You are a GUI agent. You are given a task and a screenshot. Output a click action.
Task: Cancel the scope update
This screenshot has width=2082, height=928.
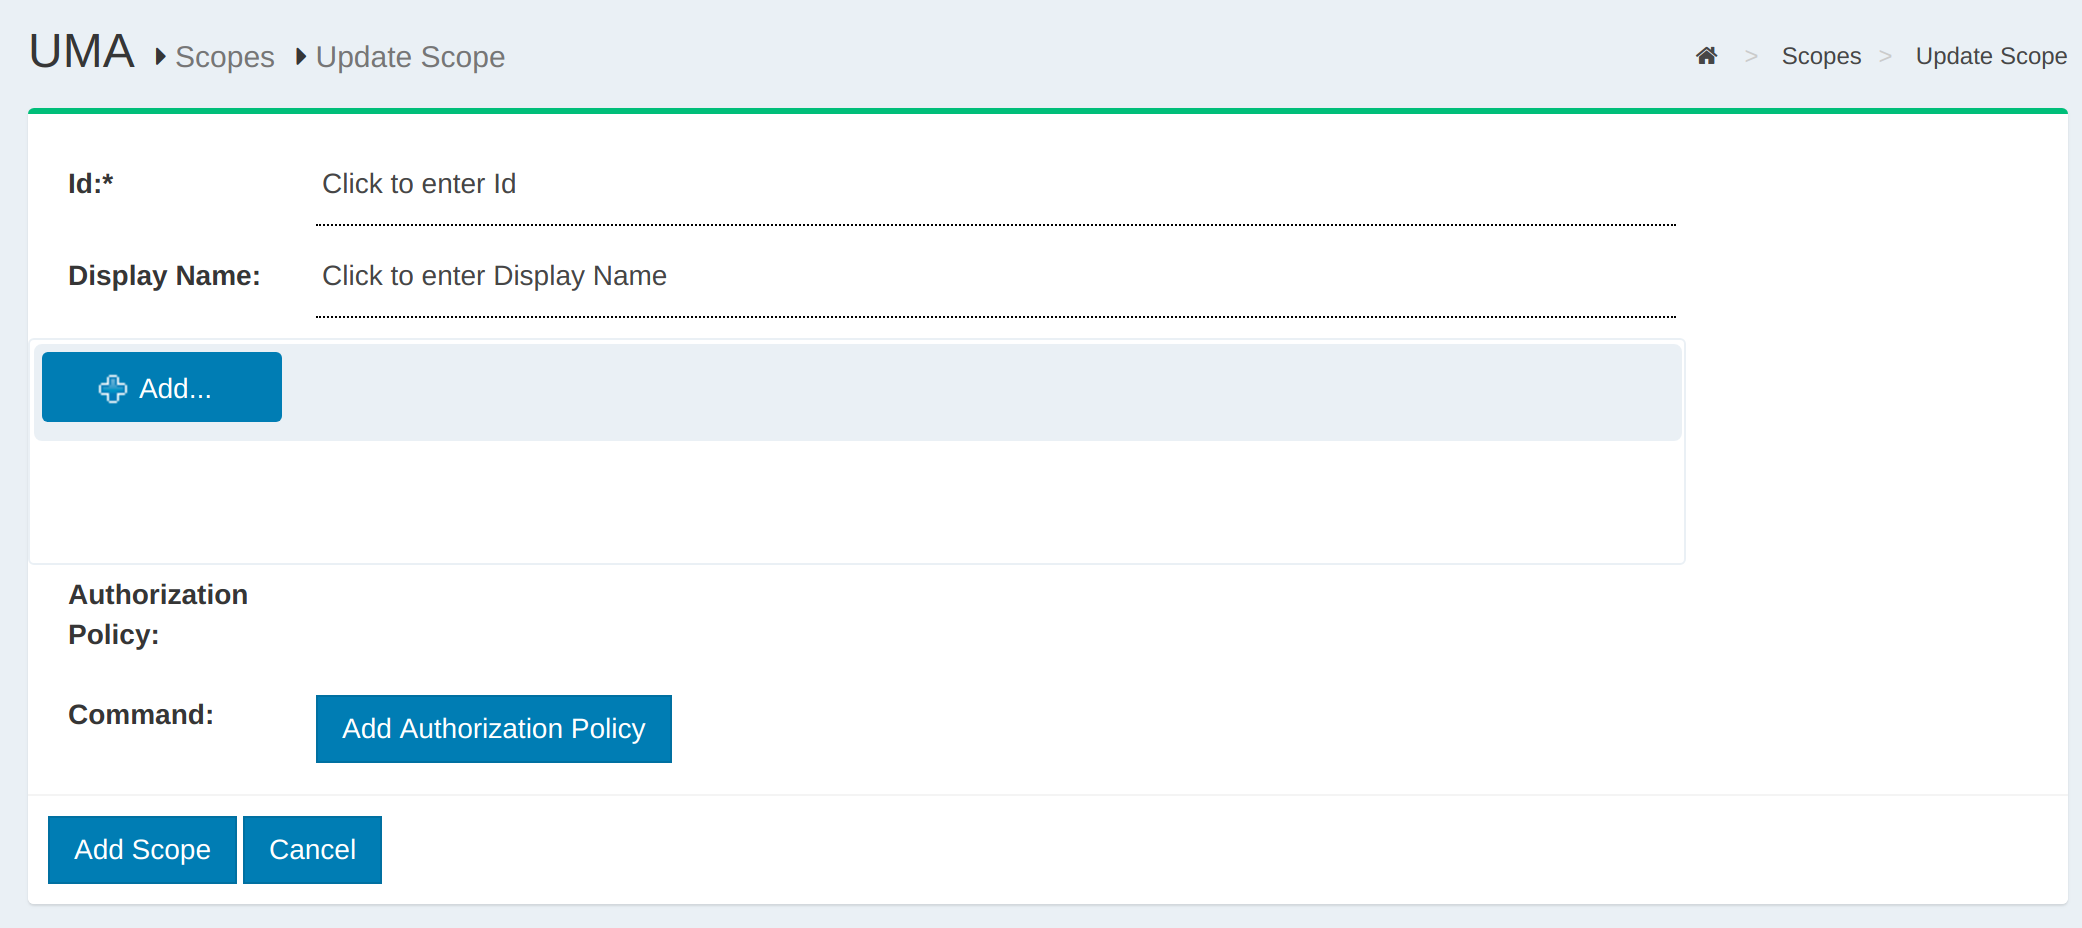pos(312,850)
